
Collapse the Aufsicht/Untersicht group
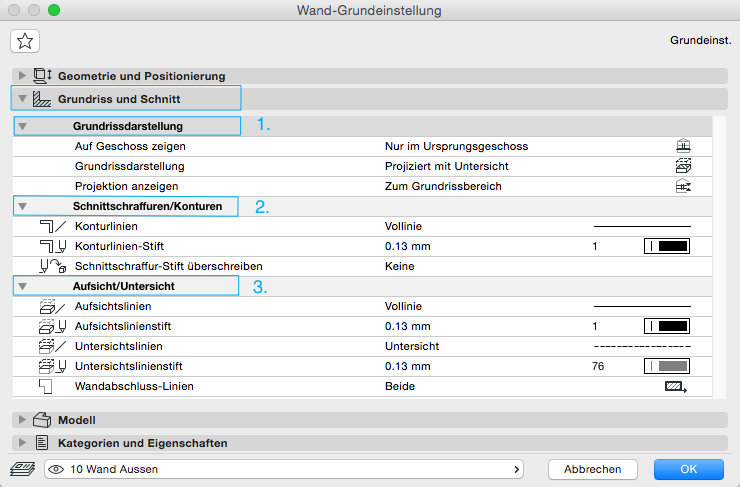[x=22, y=287]
